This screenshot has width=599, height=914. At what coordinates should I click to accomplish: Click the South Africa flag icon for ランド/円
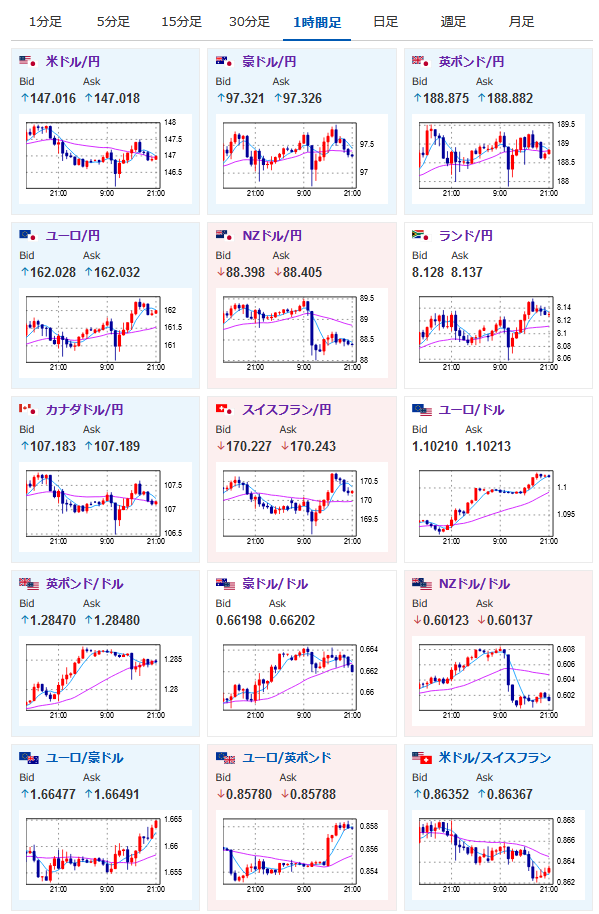pyautogui.click(x=420, y=235)
